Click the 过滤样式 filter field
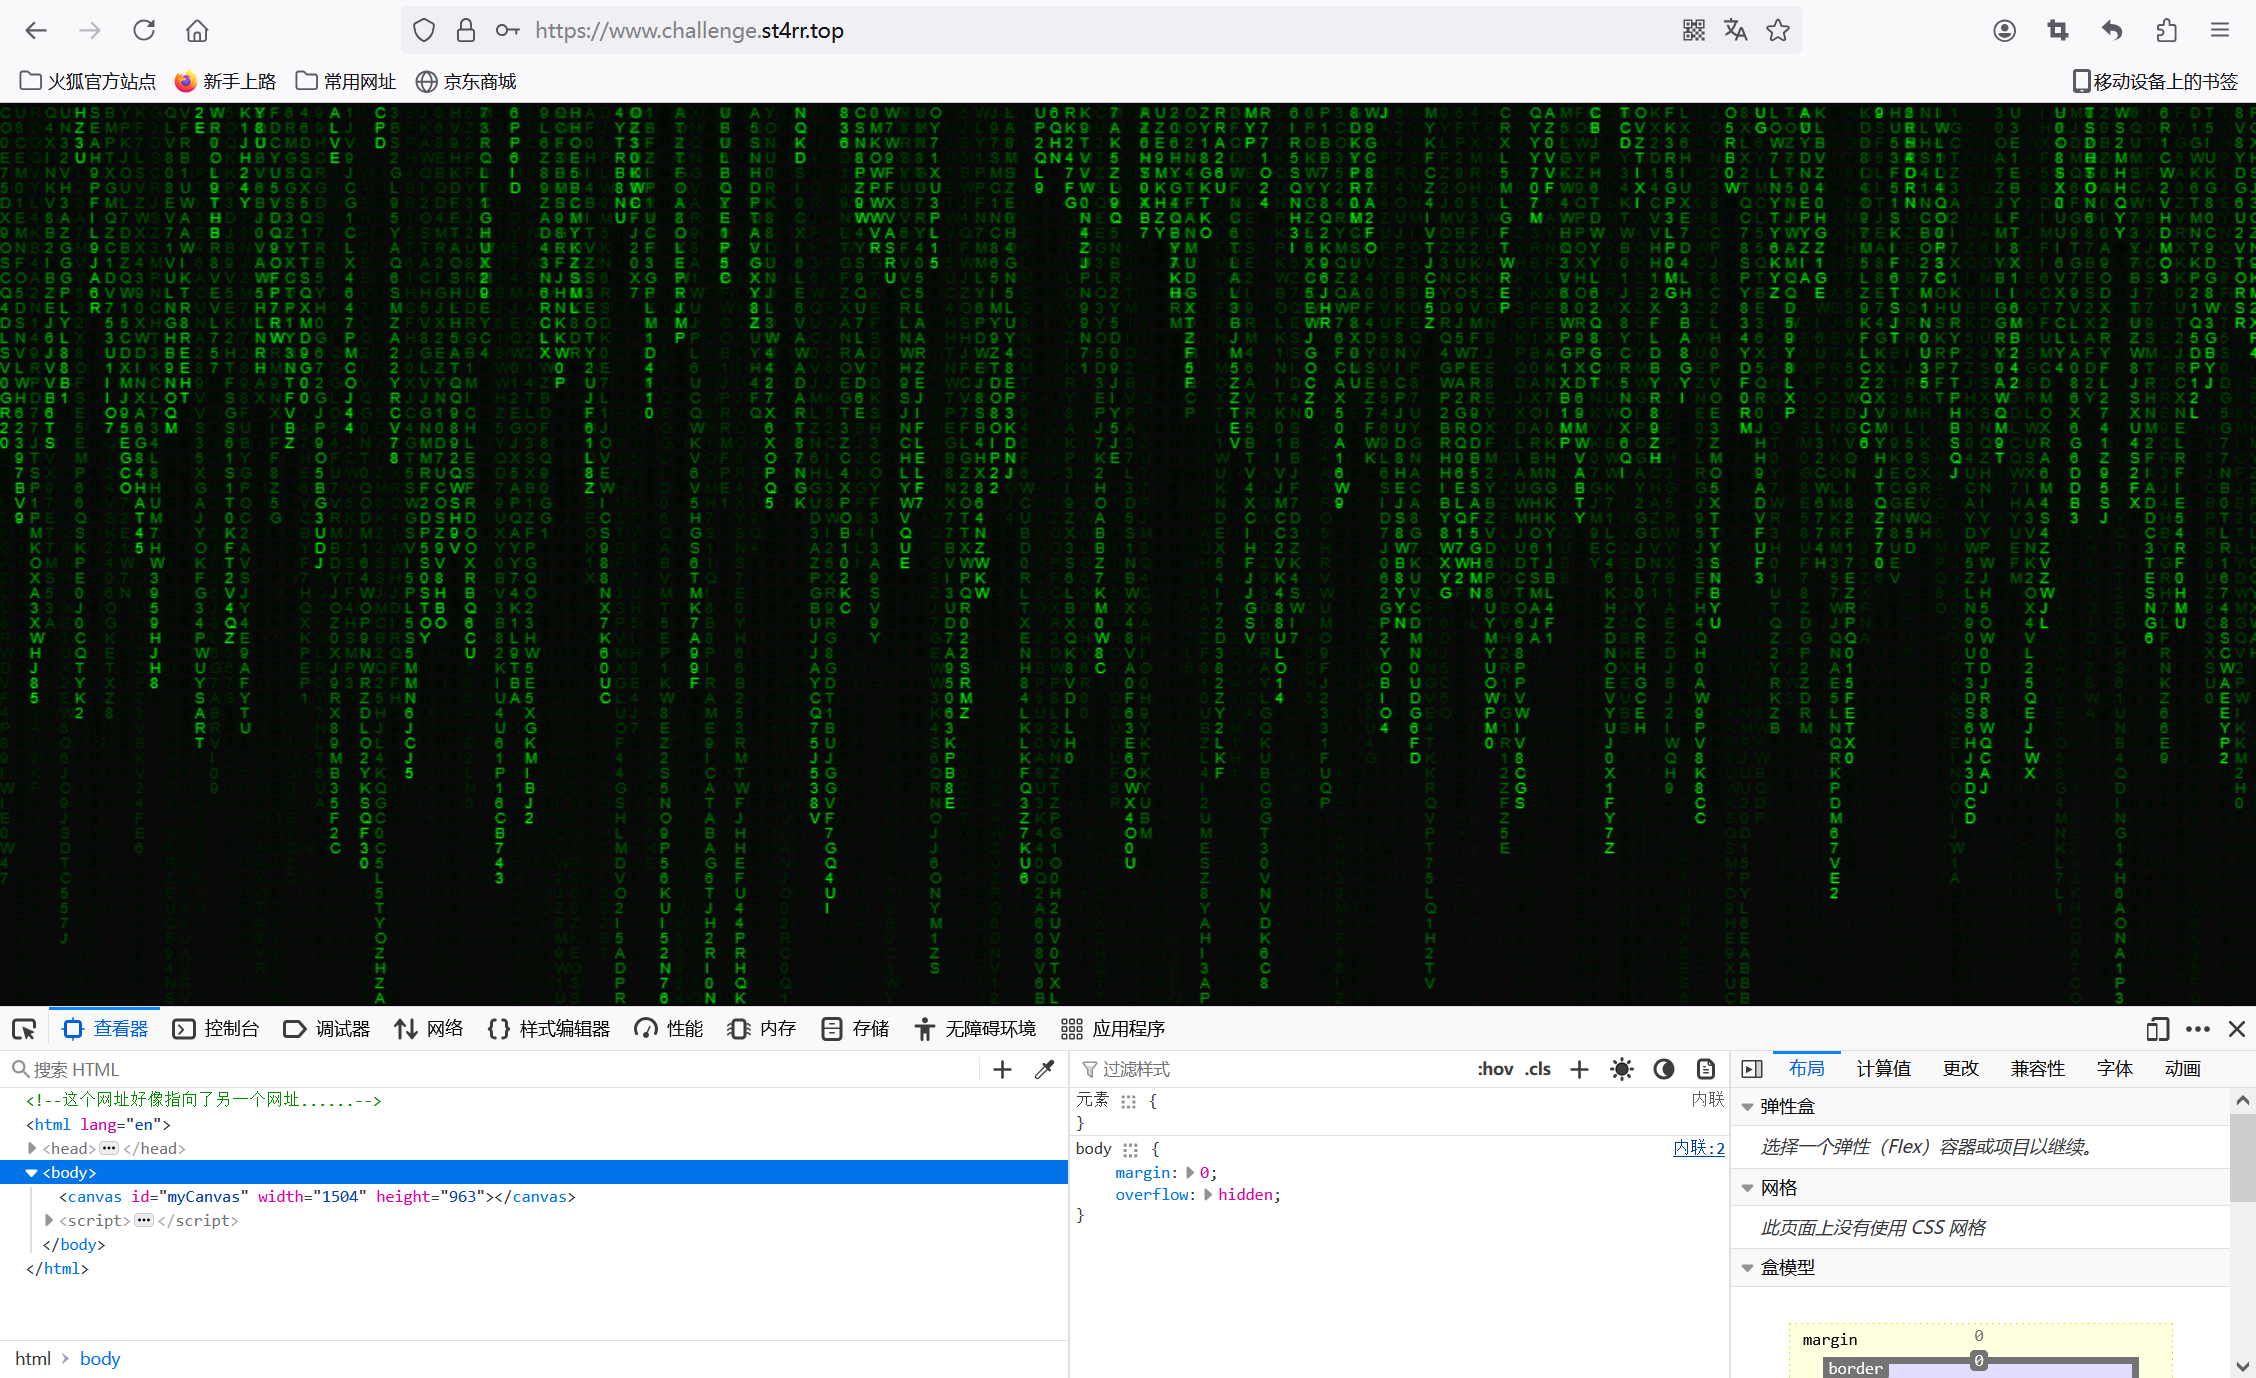The height and width of the screenshot is (1378, 2256). [x=1270, y=1070]
